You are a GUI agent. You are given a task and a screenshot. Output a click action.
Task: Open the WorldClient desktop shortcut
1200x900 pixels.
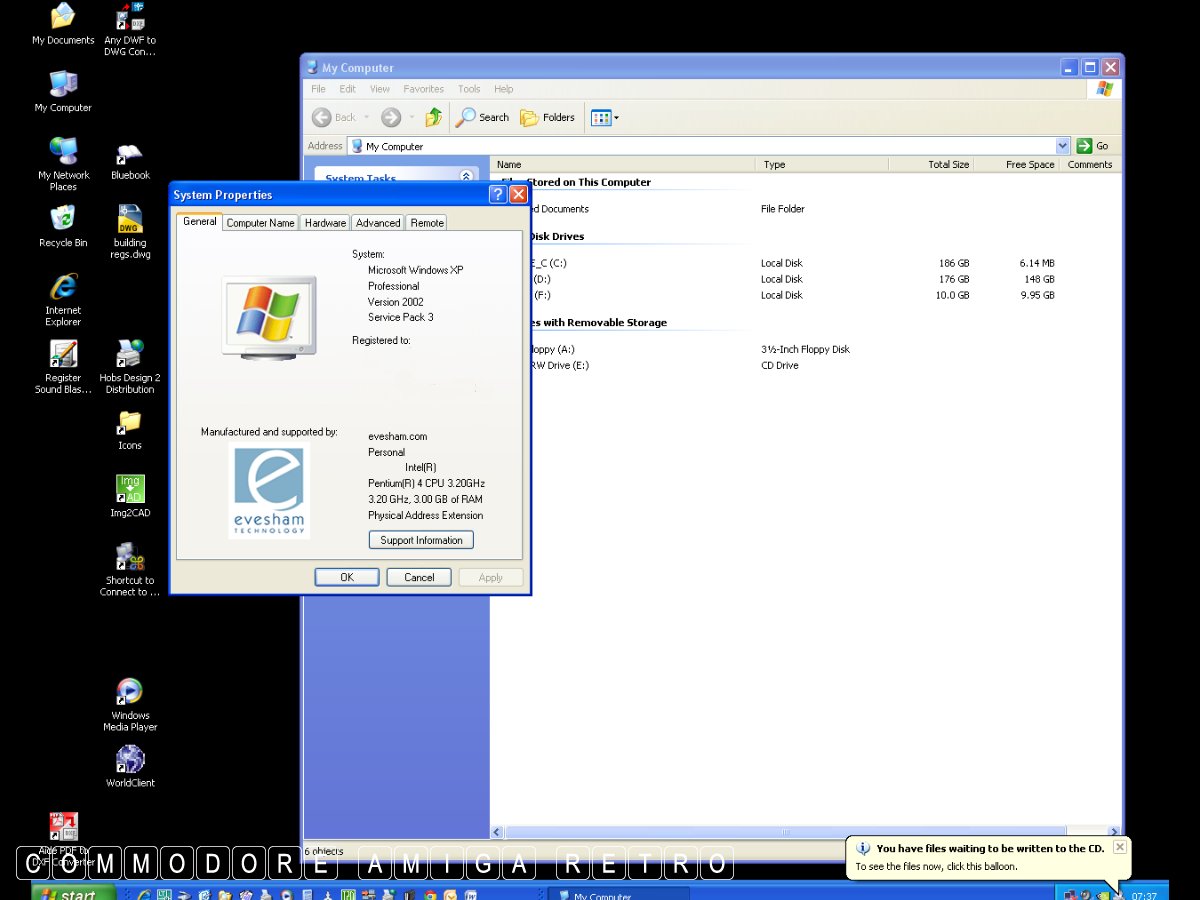(130, 760)
